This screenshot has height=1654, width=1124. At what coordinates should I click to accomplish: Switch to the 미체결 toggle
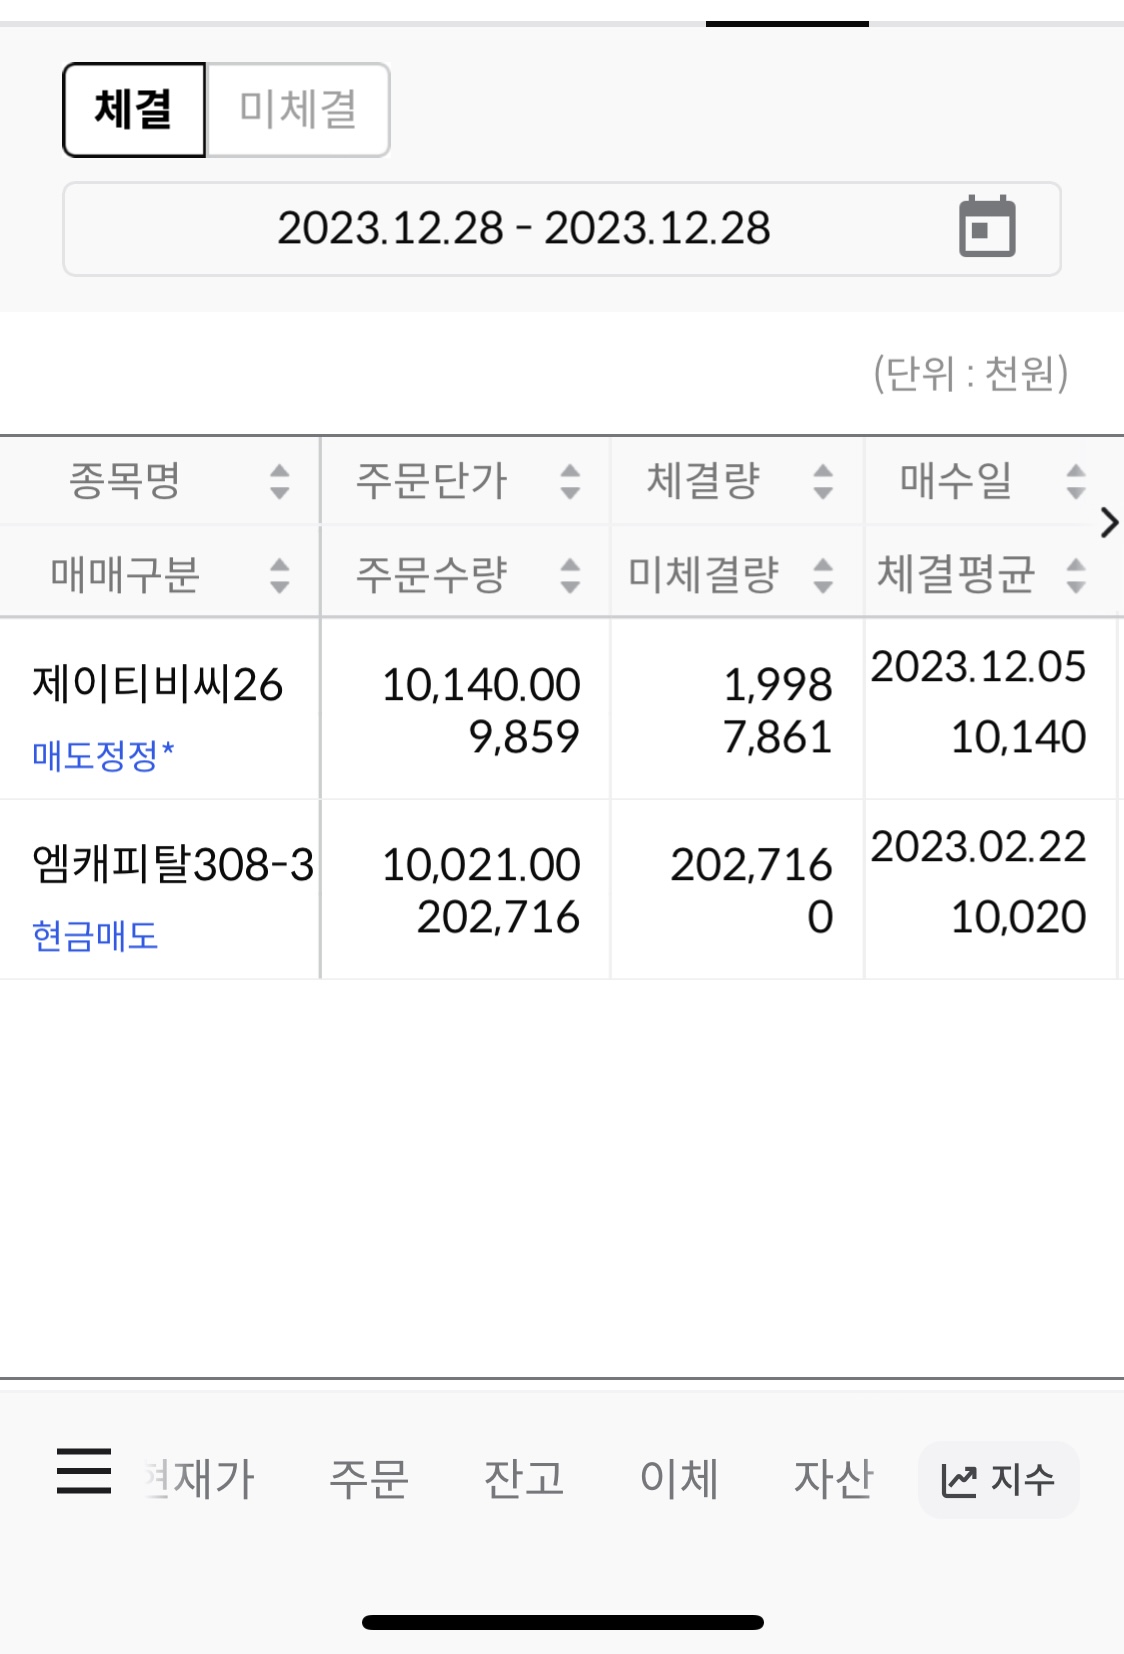tap(298, 110)
